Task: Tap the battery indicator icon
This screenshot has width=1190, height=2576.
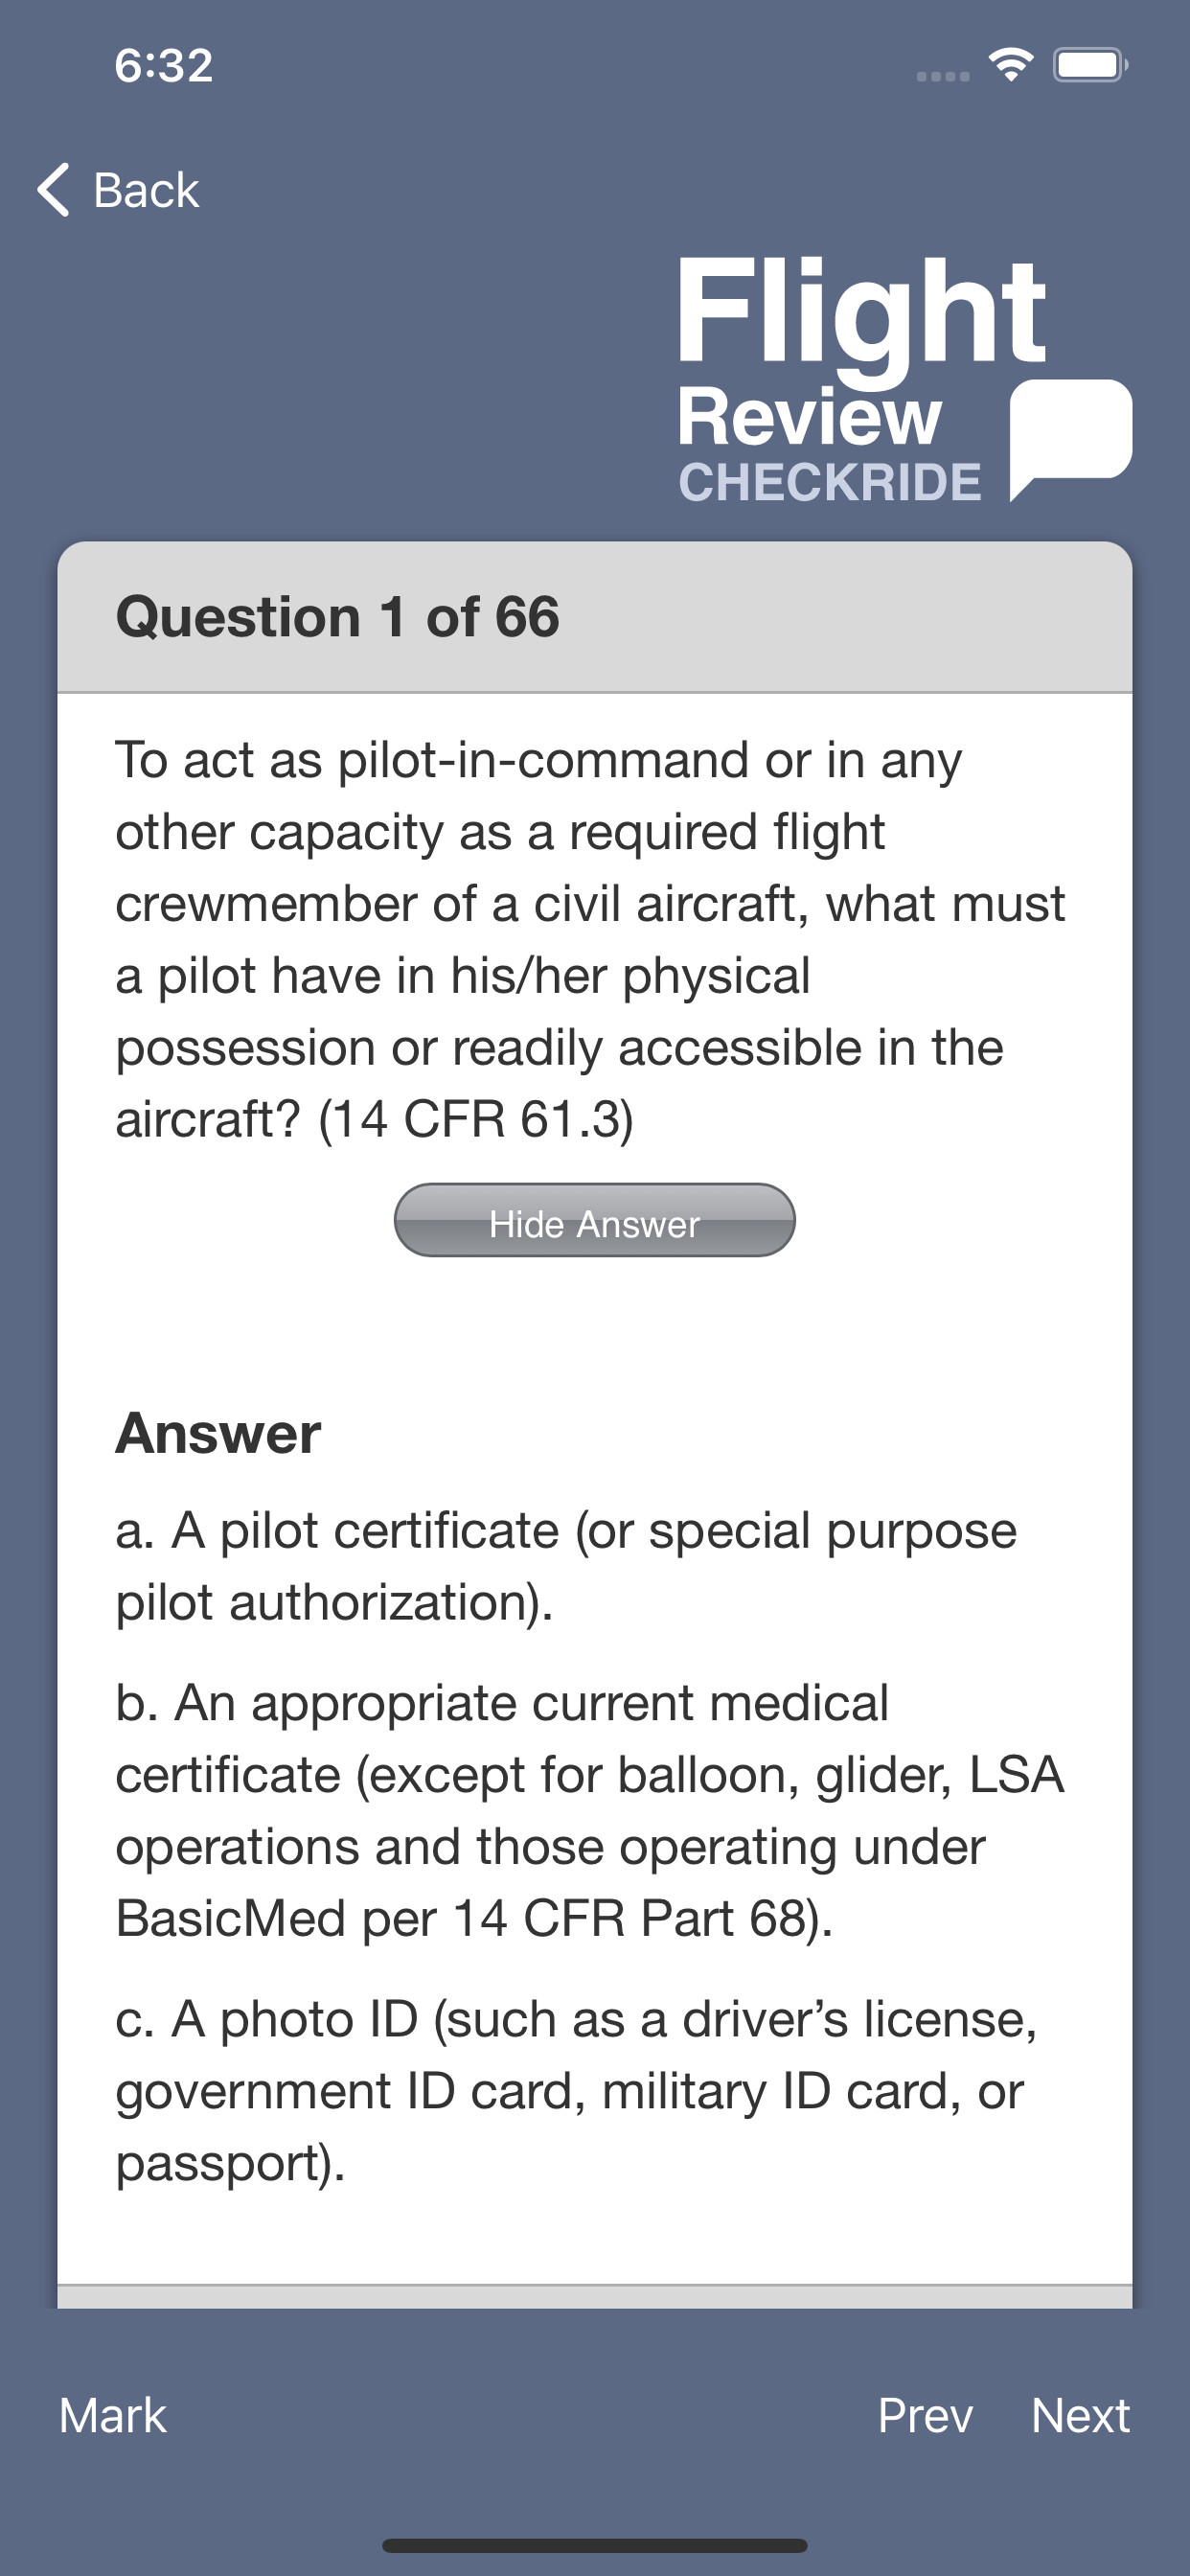Action: (1089, 66)
